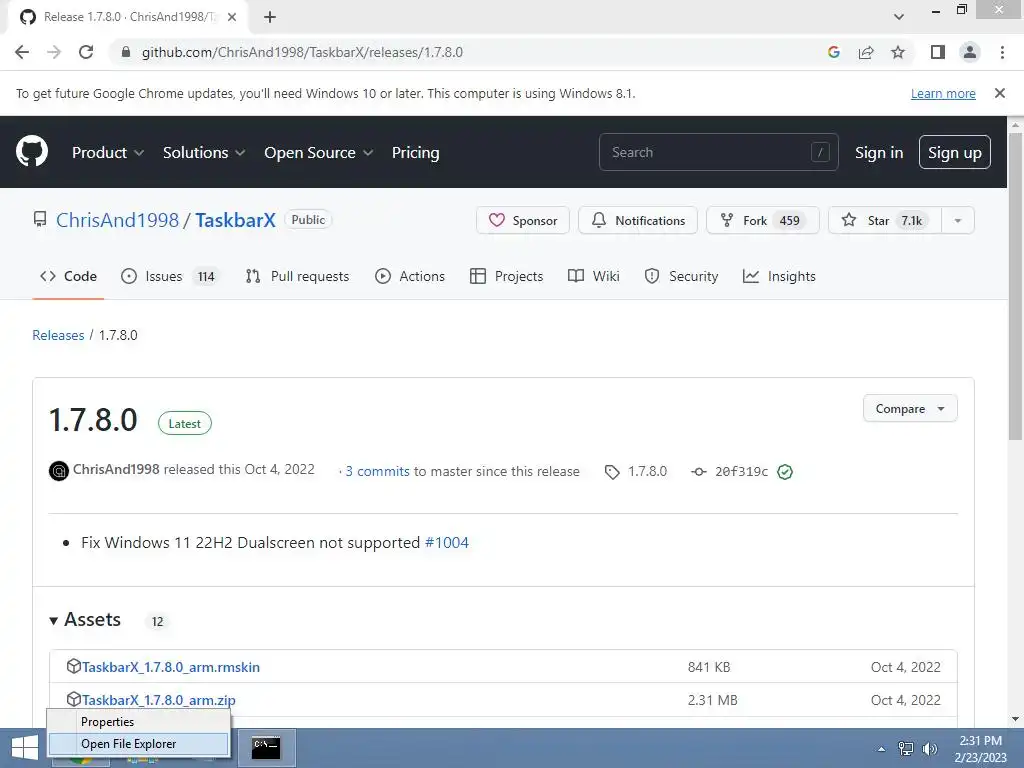Expand the Product menu
This screenshot has height=768, width=1024.
[x=108, y=152]
